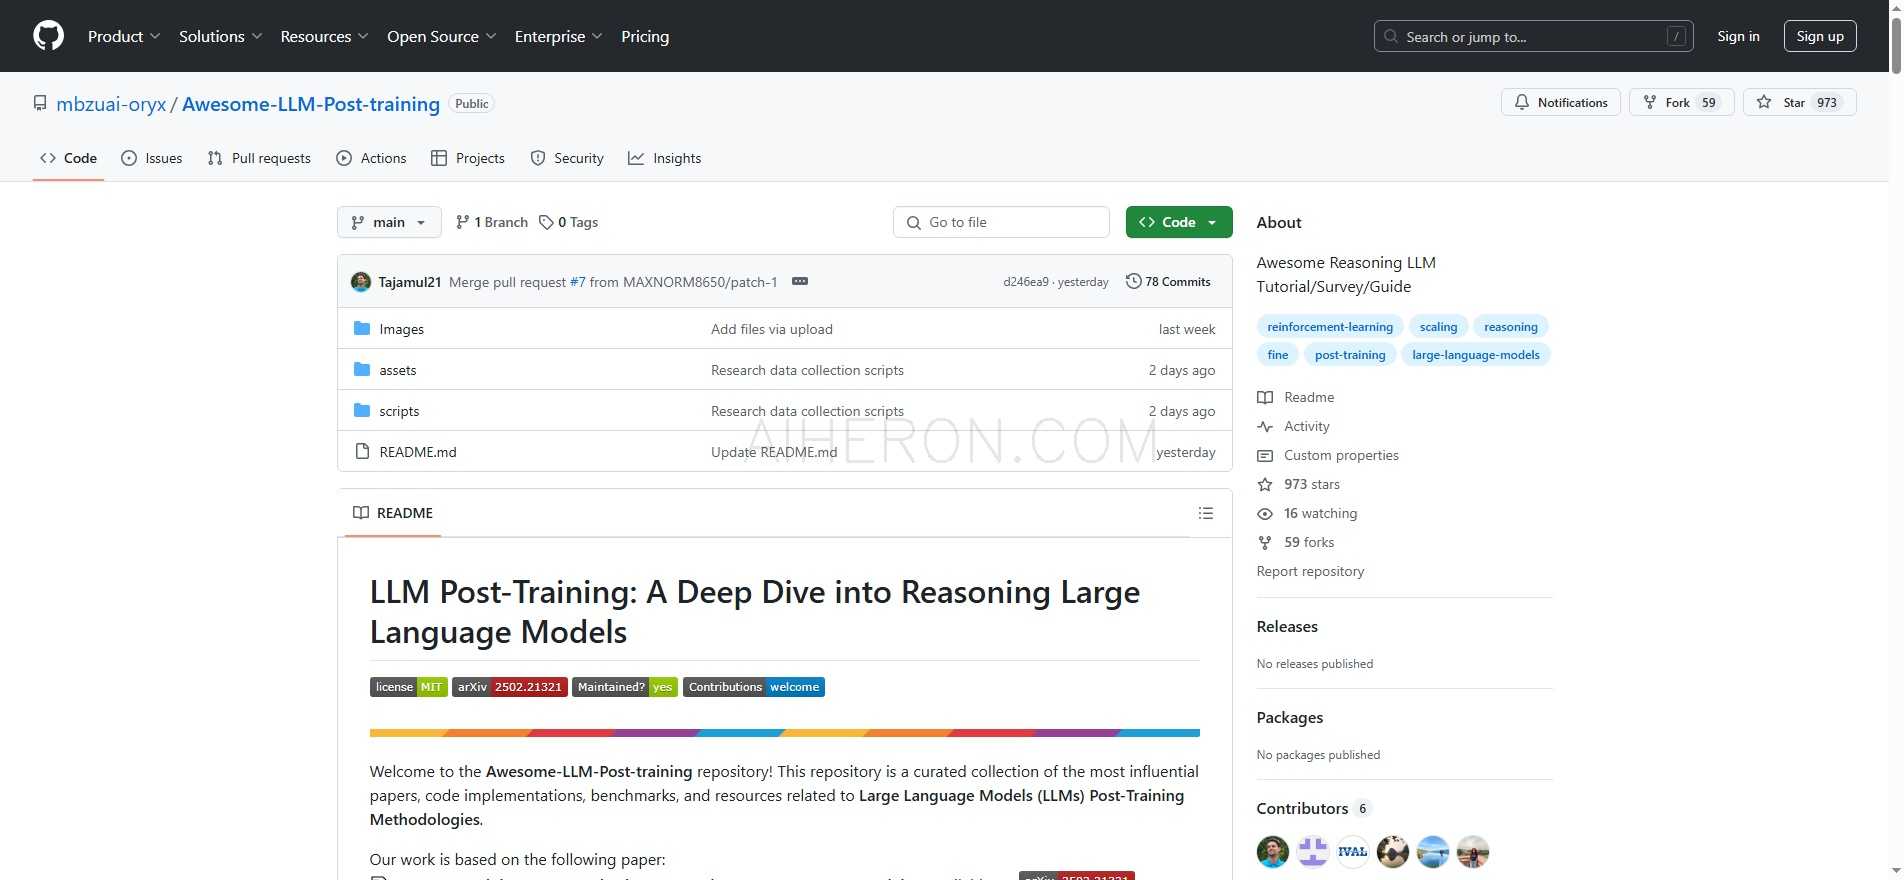Click the three-dot commit message expander
This screenshot has width=1904, height=880.
[800, 281]
